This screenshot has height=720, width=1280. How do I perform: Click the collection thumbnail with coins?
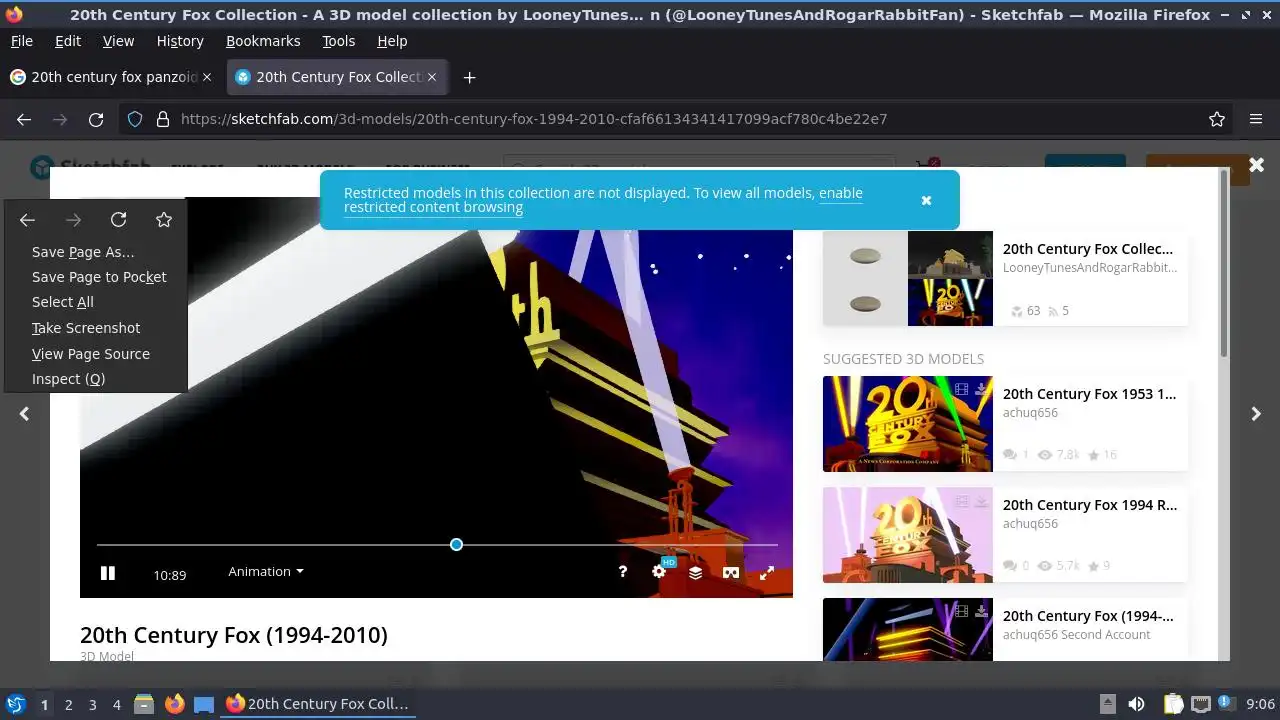pyautogui.click(x=865, y=278)
